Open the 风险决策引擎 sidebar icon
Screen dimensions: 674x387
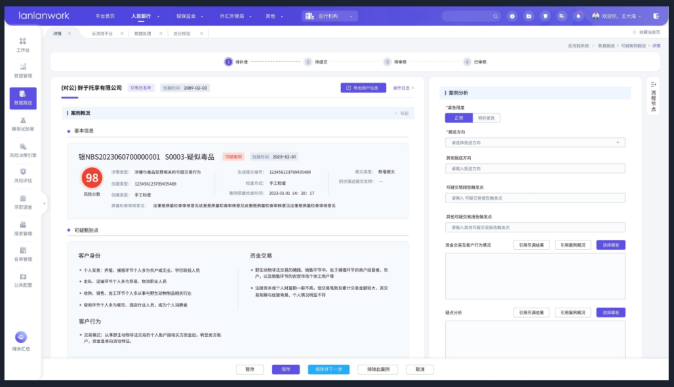click(23, 146)
